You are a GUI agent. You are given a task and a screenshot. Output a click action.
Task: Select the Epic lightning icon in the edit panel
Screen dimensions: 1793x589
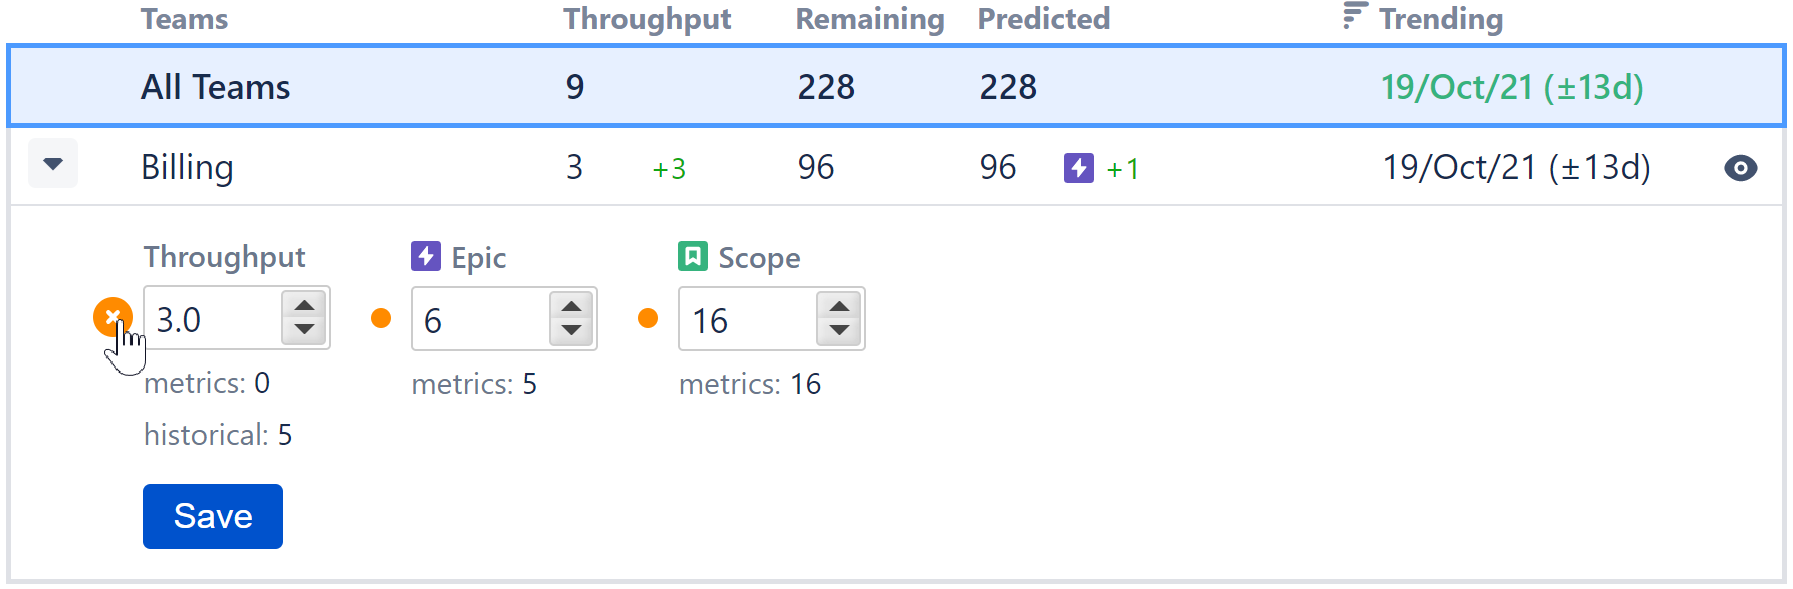pos(425,257)
